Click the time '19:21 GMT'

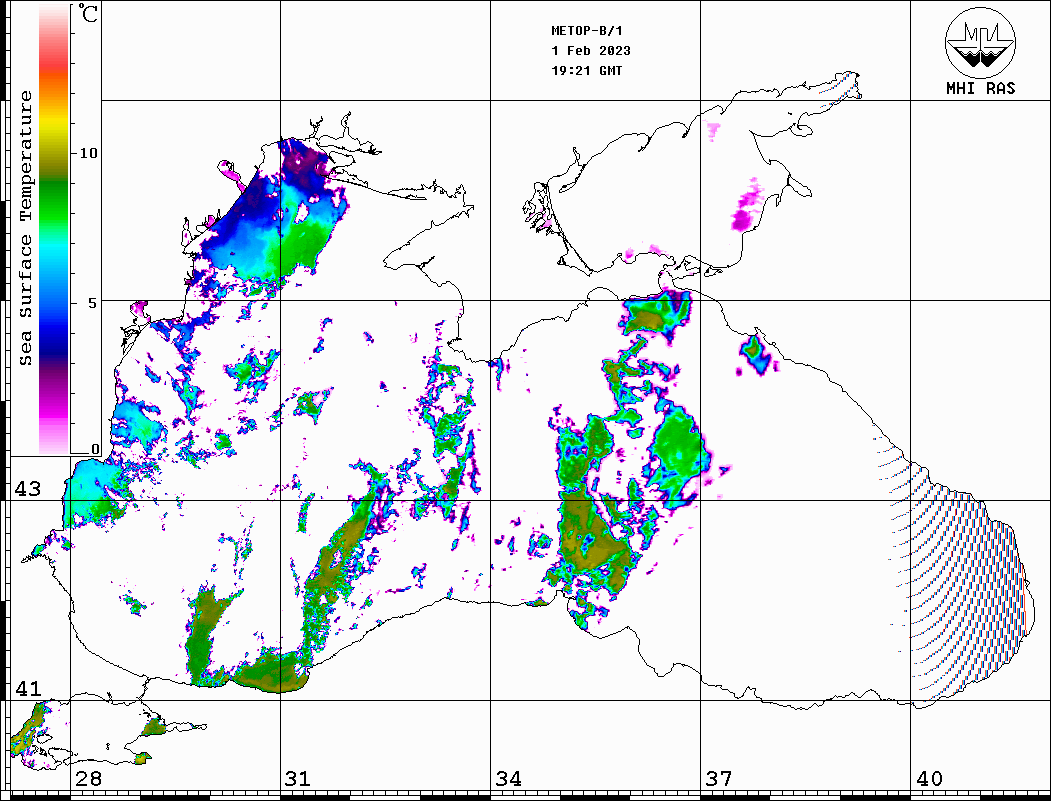[586, 70]
